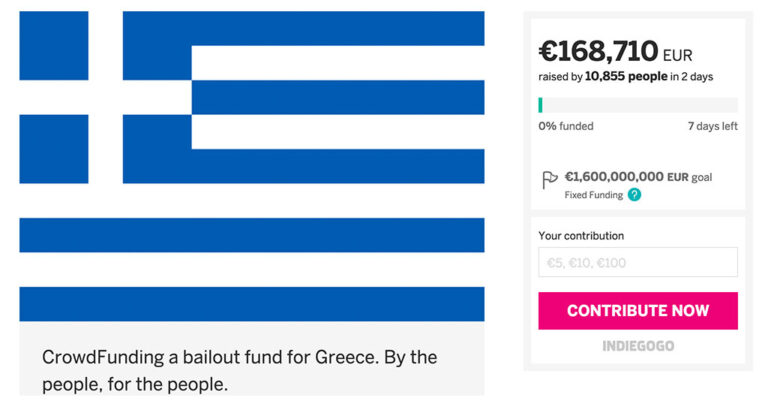Click the 10,855 people backers count
This screenshot has width=768, height=404.
point(626,76)
